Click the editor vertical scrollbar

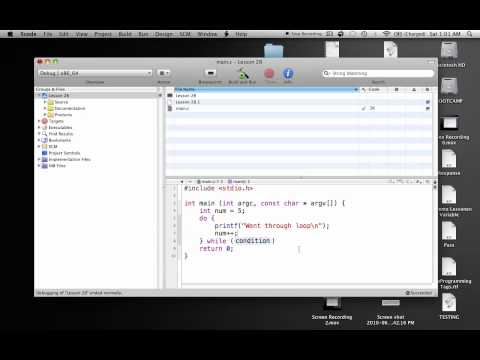[435, 236]
